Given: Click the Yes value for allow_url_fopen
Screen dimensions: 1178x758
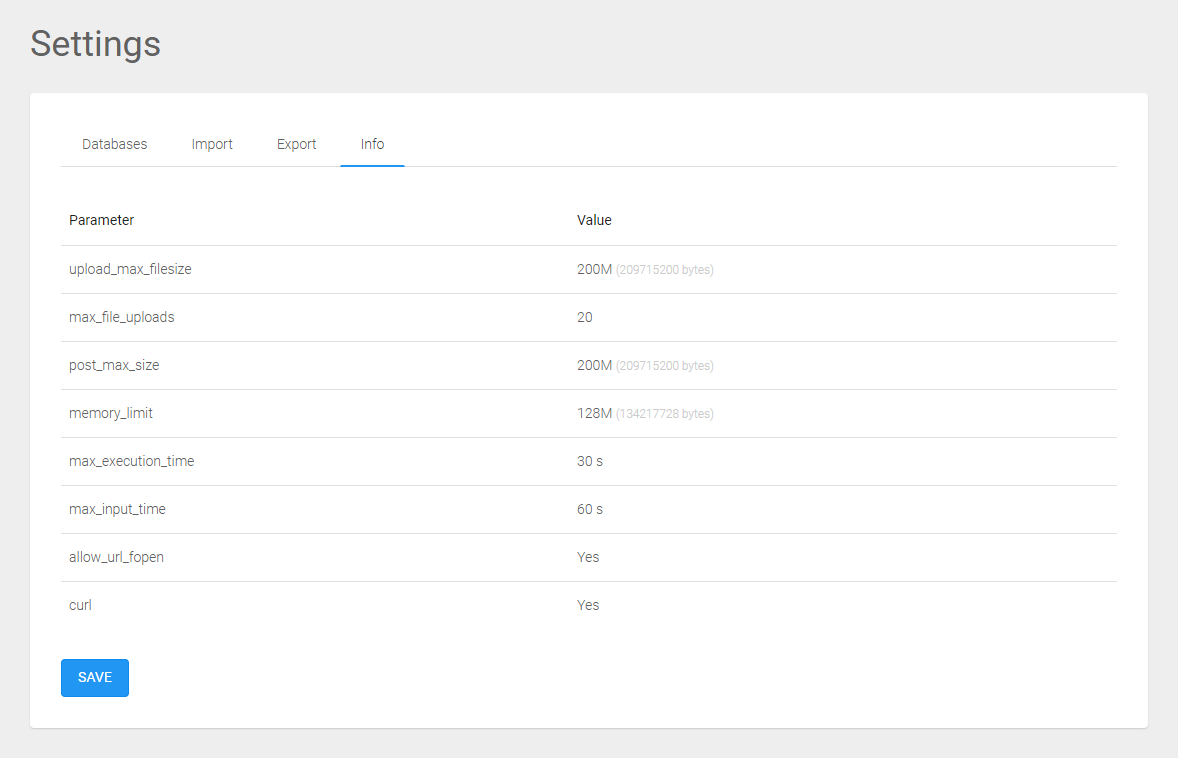Looking at the screenshot, I should tap(588, 557).
